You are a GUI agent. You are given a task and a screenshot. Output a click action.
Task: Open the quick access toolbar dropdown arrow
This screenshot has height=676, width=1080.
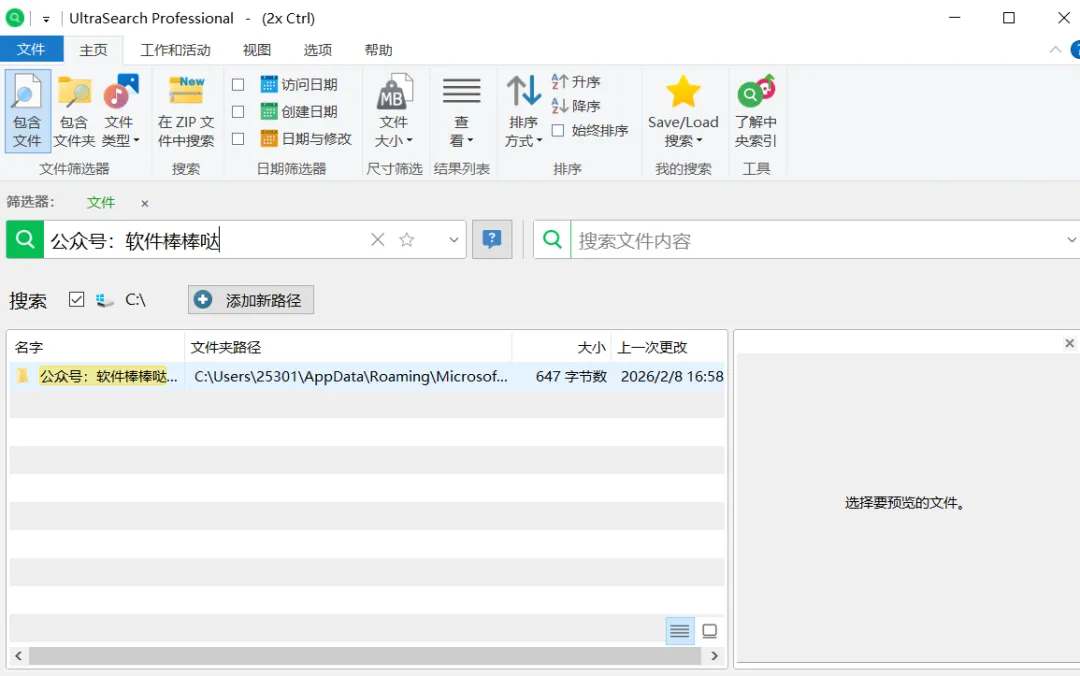[x=46, y=19]
